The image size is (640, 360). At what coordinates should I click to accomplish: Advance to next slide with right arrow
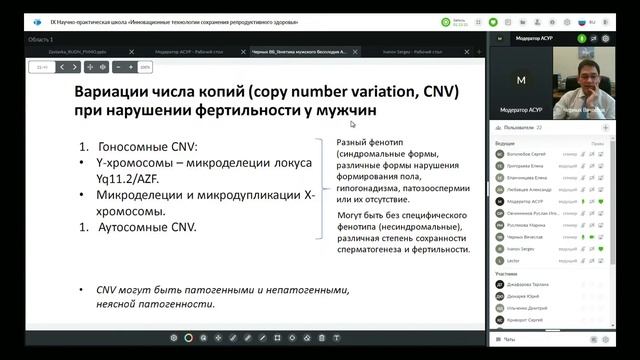(75, 67)
